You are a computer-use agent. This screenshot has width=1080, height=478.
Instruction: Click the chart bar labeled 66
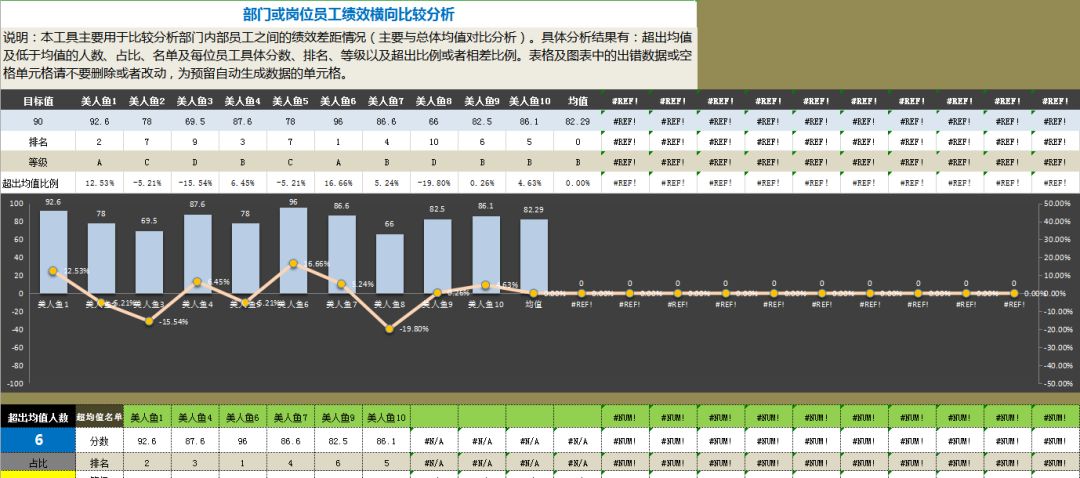(389, 264)
